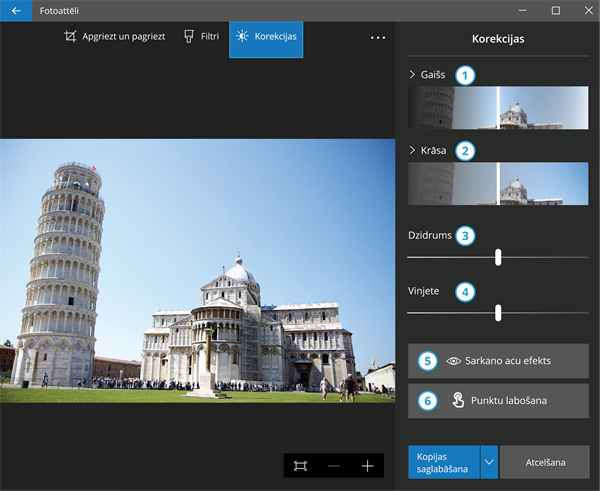The image size is (600, 491).
Task: Activate Sarkano acu efekts red-eye tool
Action: click(498, 360)
